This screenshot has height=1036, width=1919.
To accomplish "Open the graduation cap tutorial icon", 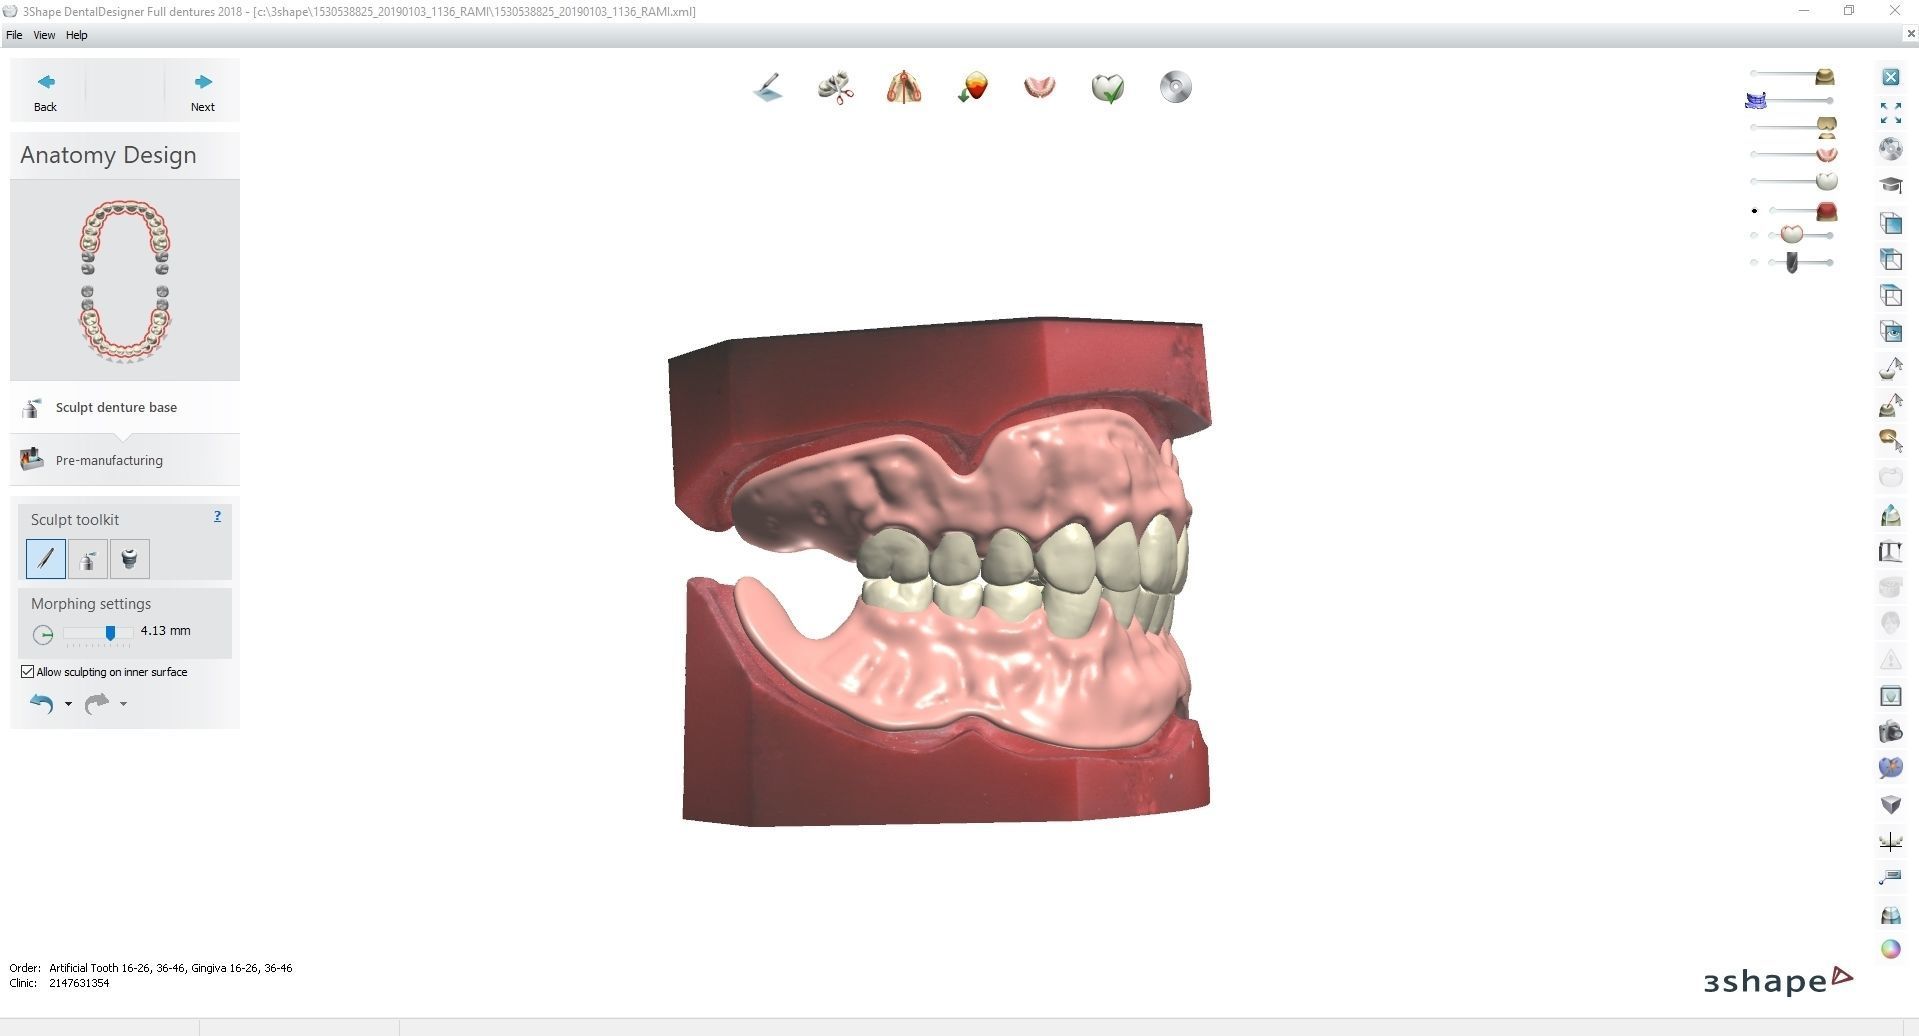I will tap(1891, 185).
